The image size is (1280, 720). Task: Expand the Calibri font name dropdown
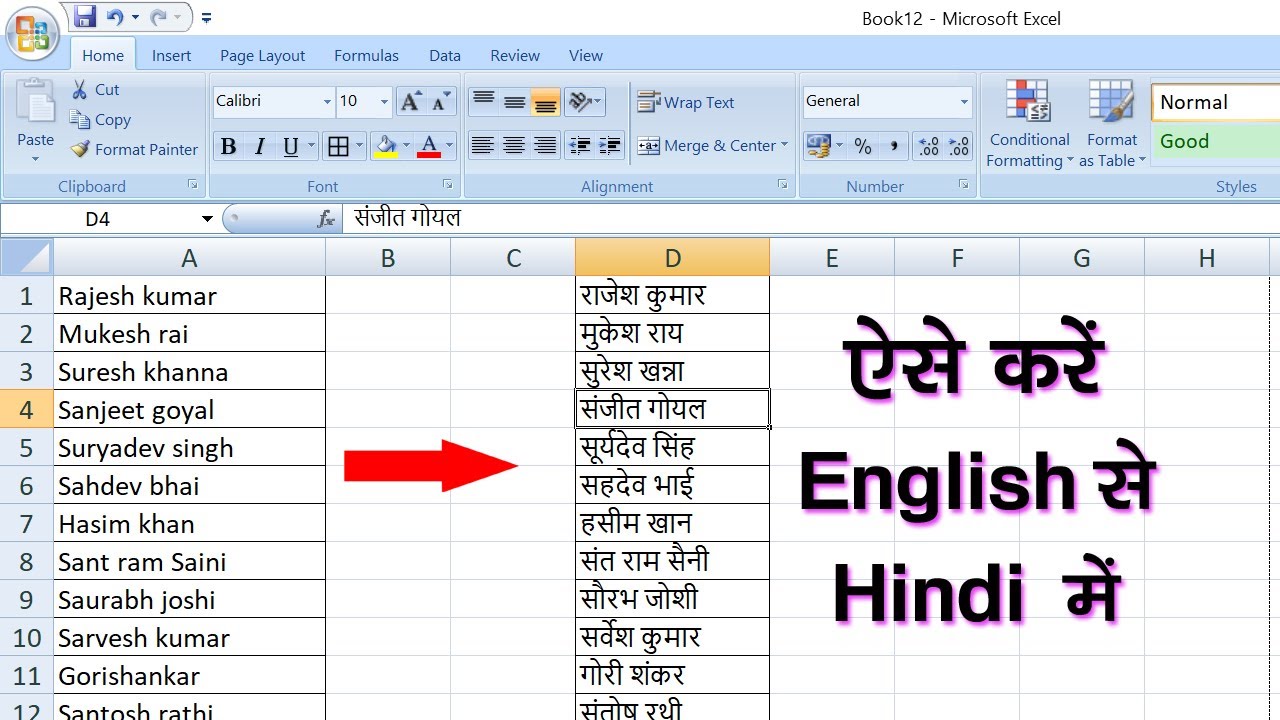[327, 102]
